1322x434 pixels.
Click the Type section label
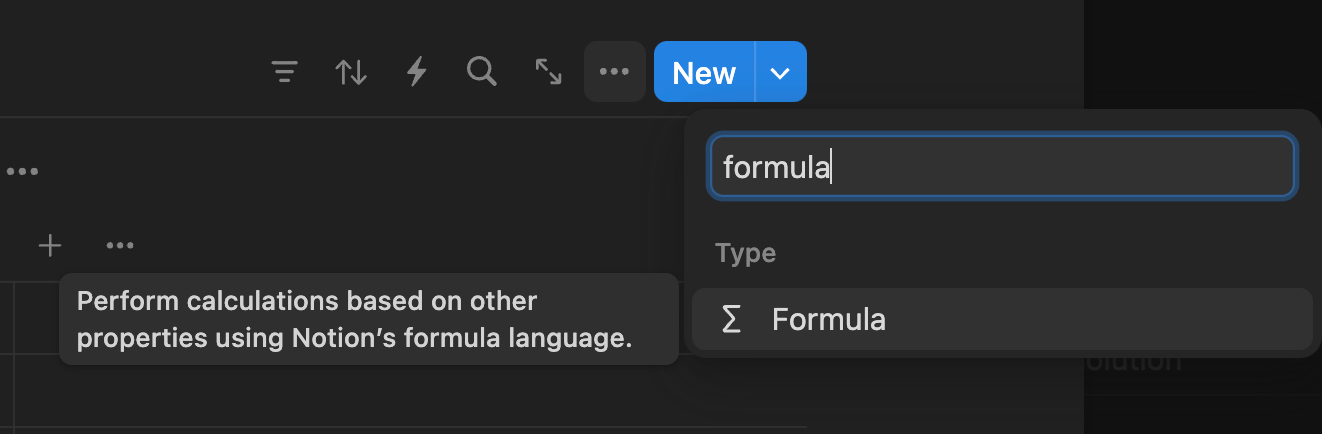(745, 253)
